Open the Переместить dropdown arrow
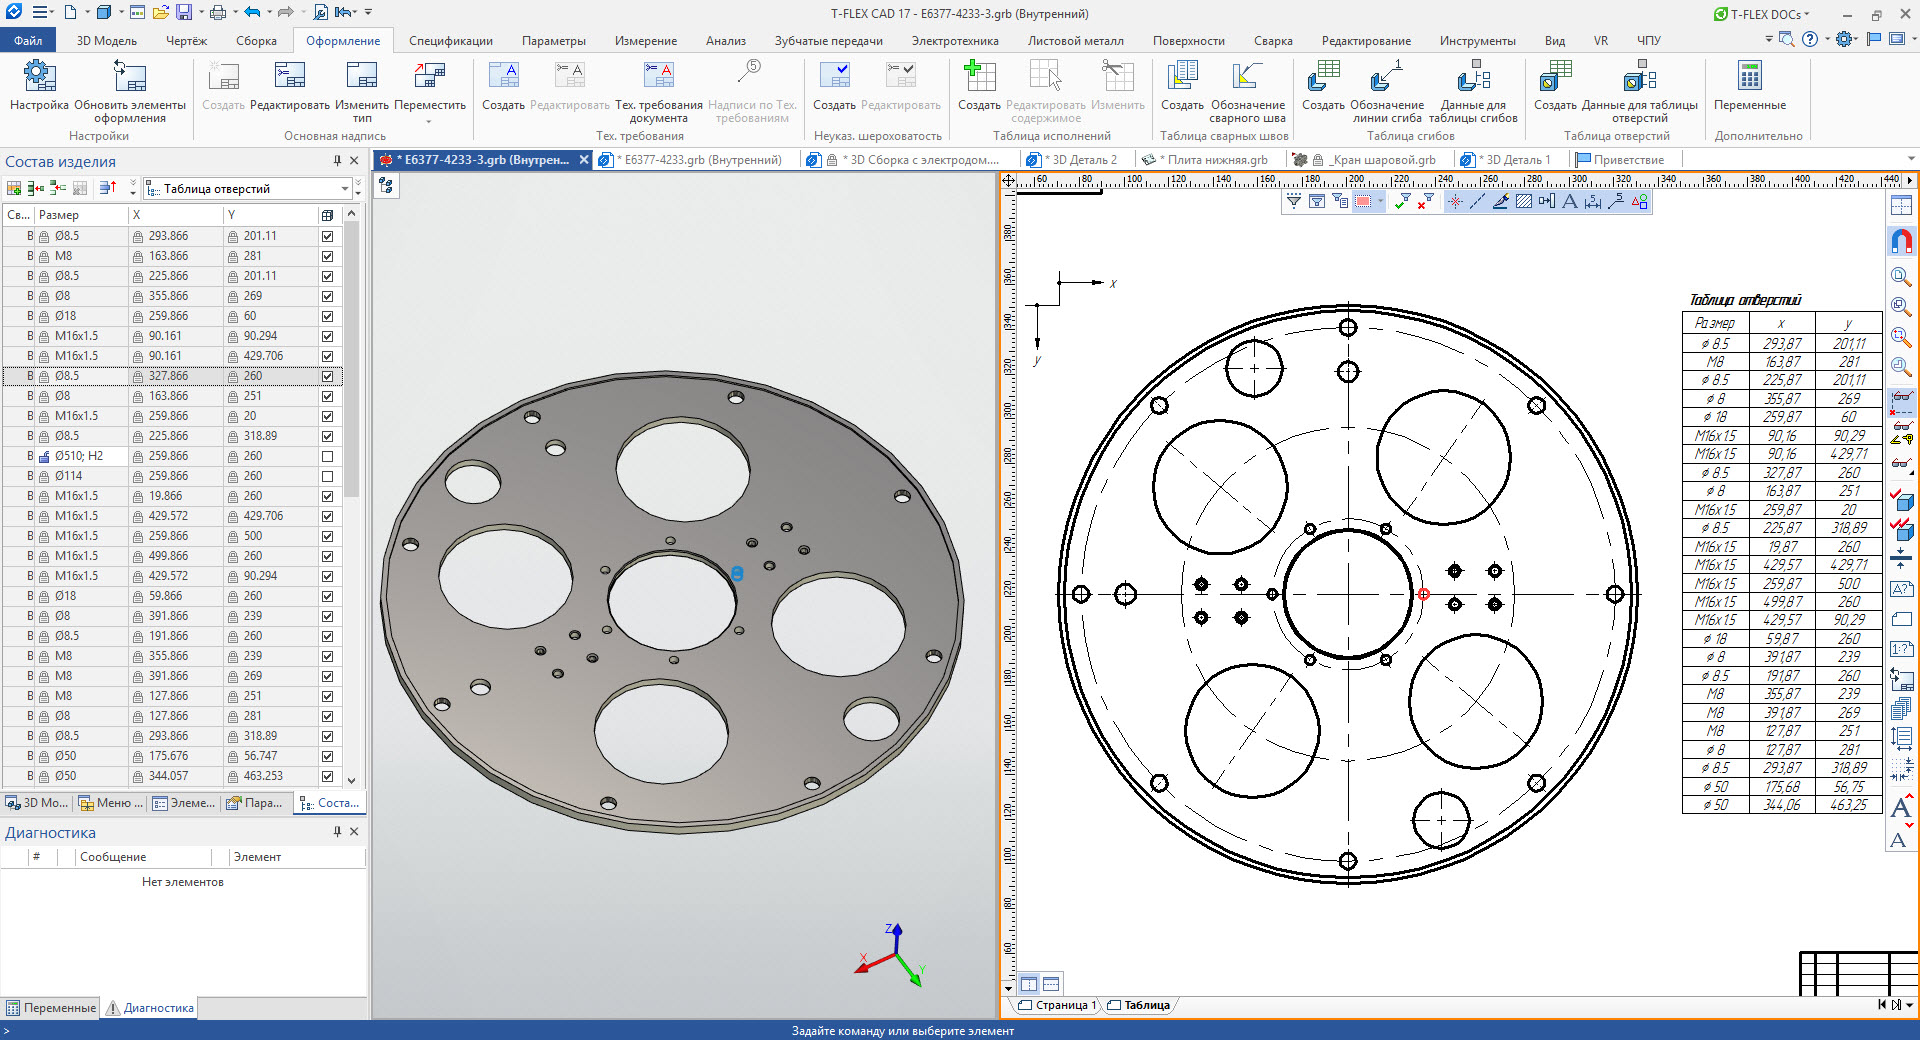 [429, 122]
